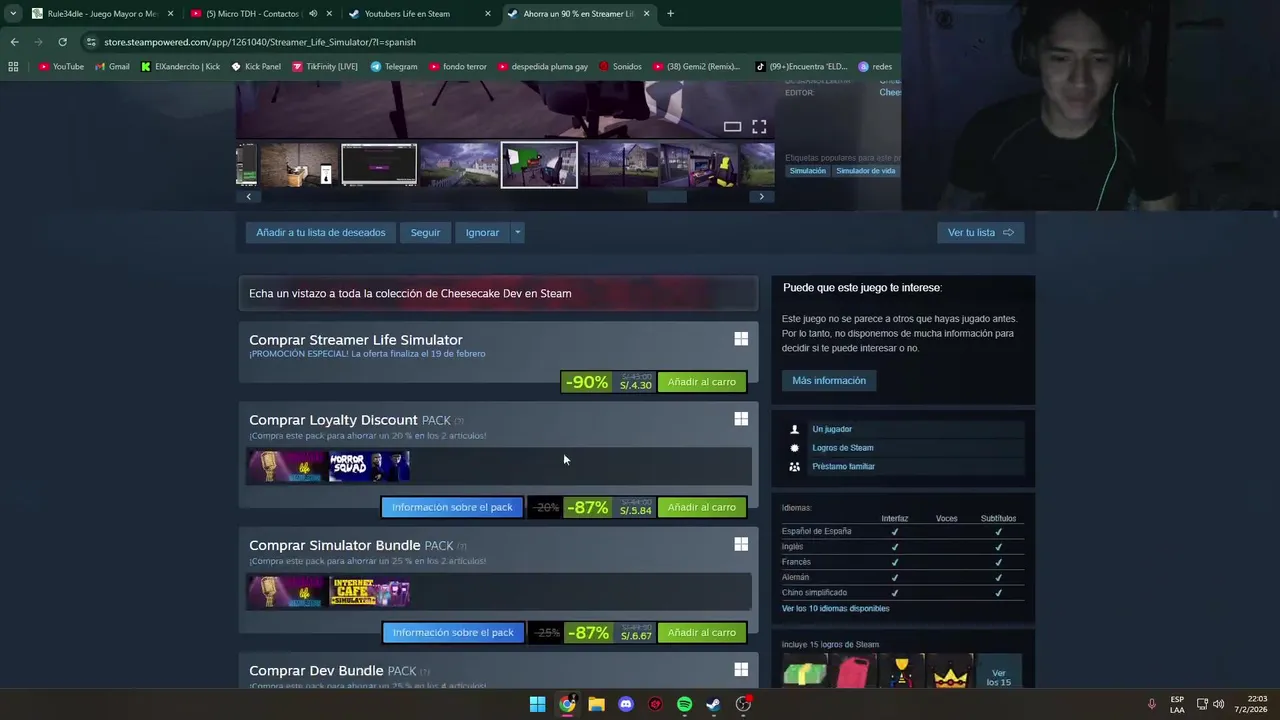1280x720 pixels.
Task: Open Simulator Bundle pack information
Action: tap(452, 632)
